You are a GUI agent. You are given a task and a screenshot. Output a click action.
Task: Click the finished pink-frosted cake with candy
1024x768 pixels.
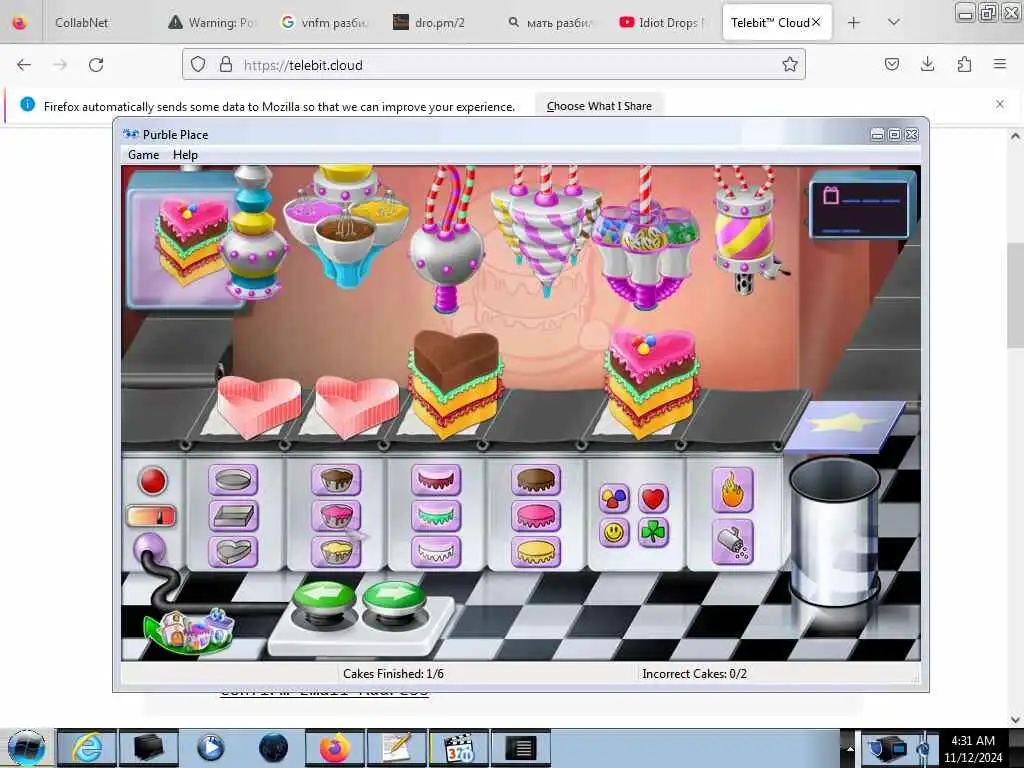[651, 383]
